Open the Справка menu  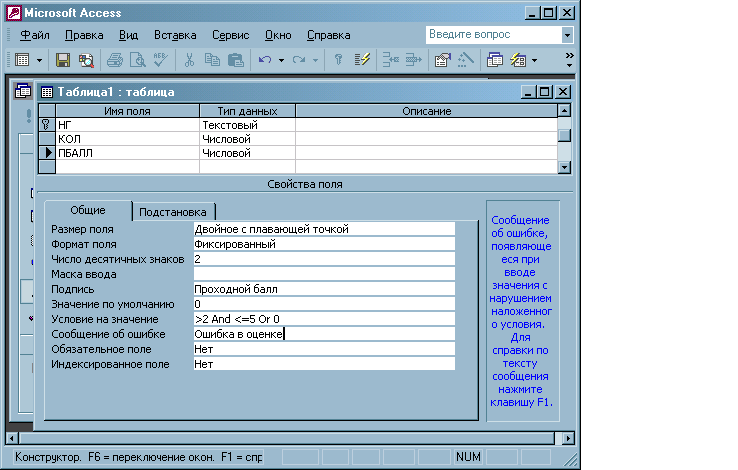point(329,35)
